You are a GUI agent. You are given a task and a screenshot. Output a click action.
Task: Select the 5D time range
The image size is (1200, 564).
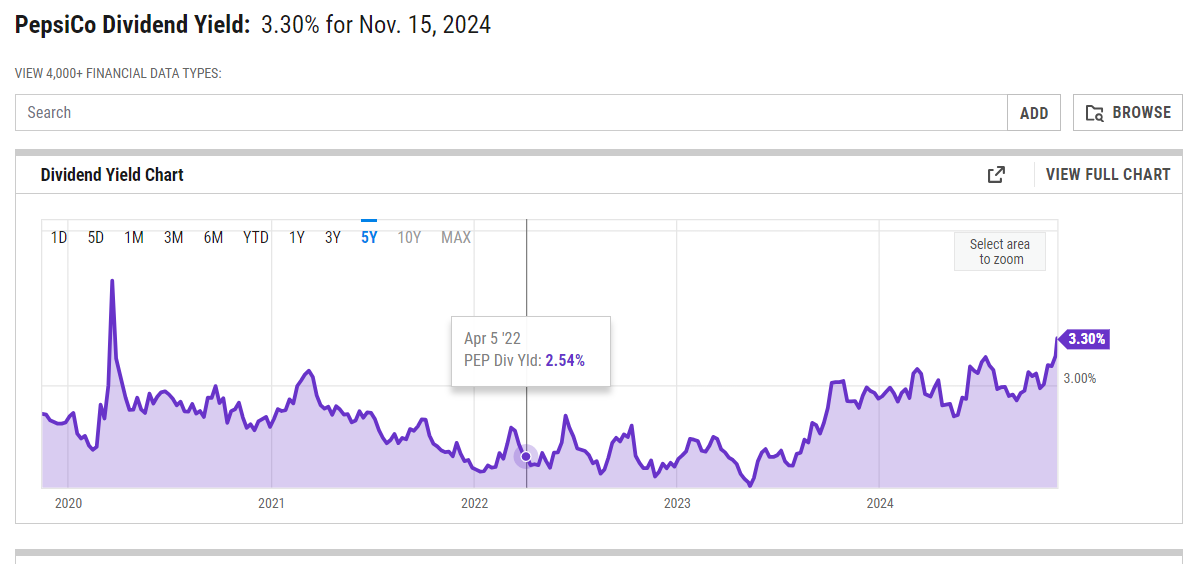click(96, 237)
